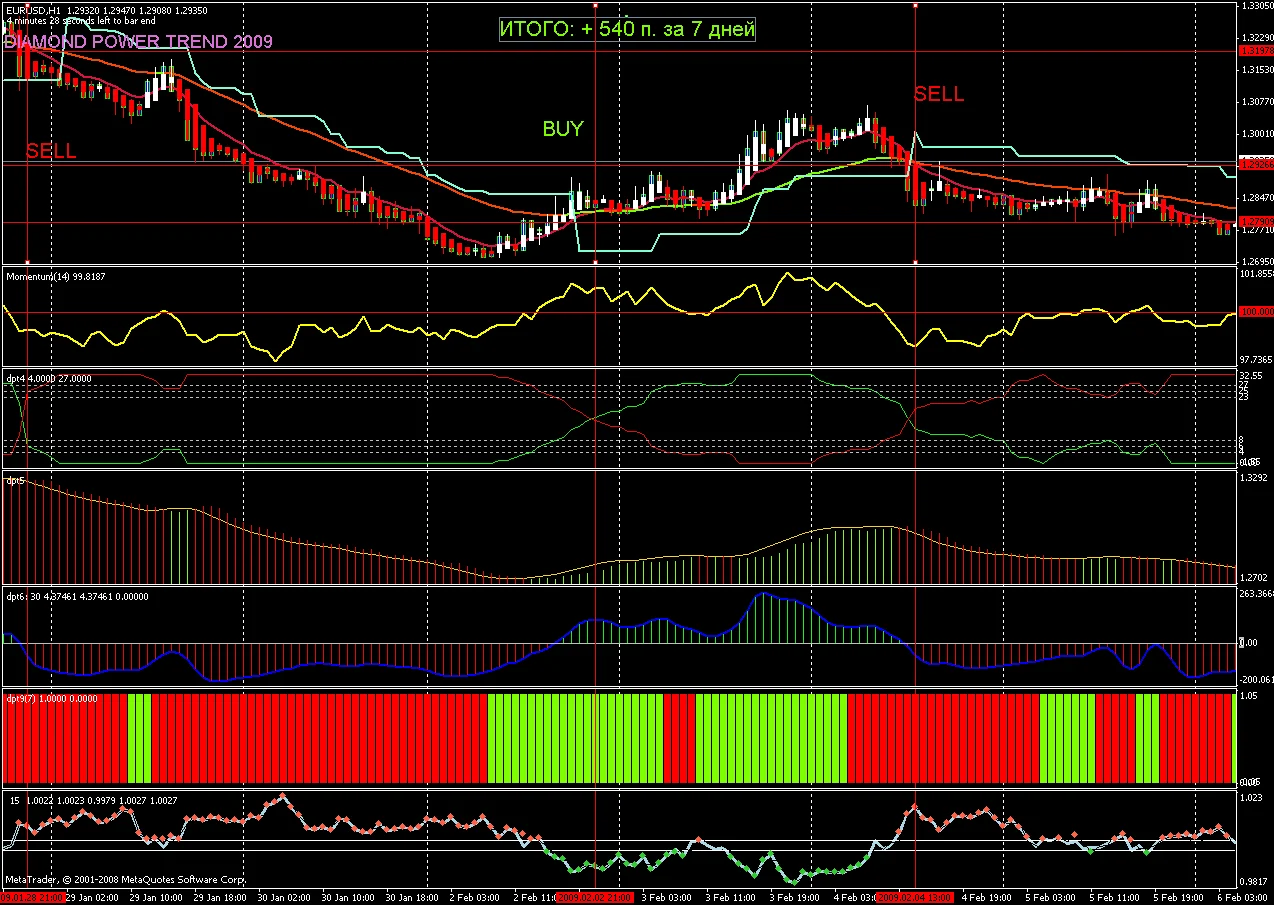Screen dimensions: 1274x905
Task: Click the red highlighted 2 Feb 21:00 date marker
Action: tap(595, 898)
